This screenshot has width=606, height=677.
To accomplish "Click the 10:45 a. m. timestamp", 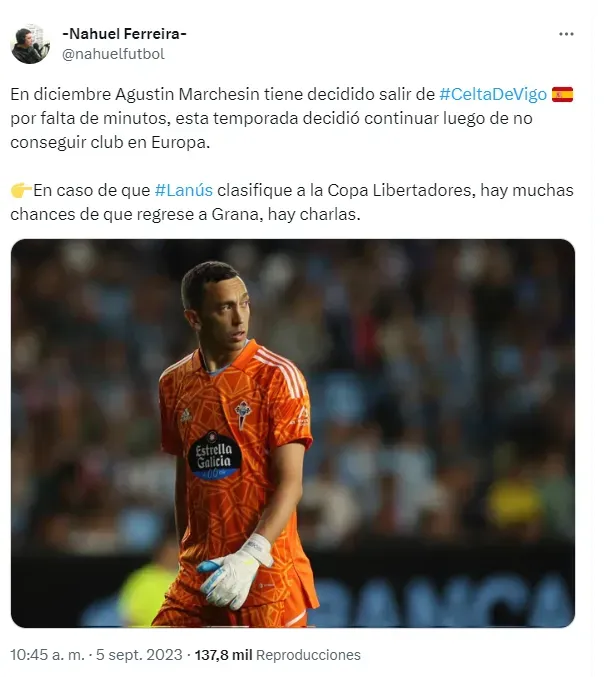I will click(x=47, y=655).
